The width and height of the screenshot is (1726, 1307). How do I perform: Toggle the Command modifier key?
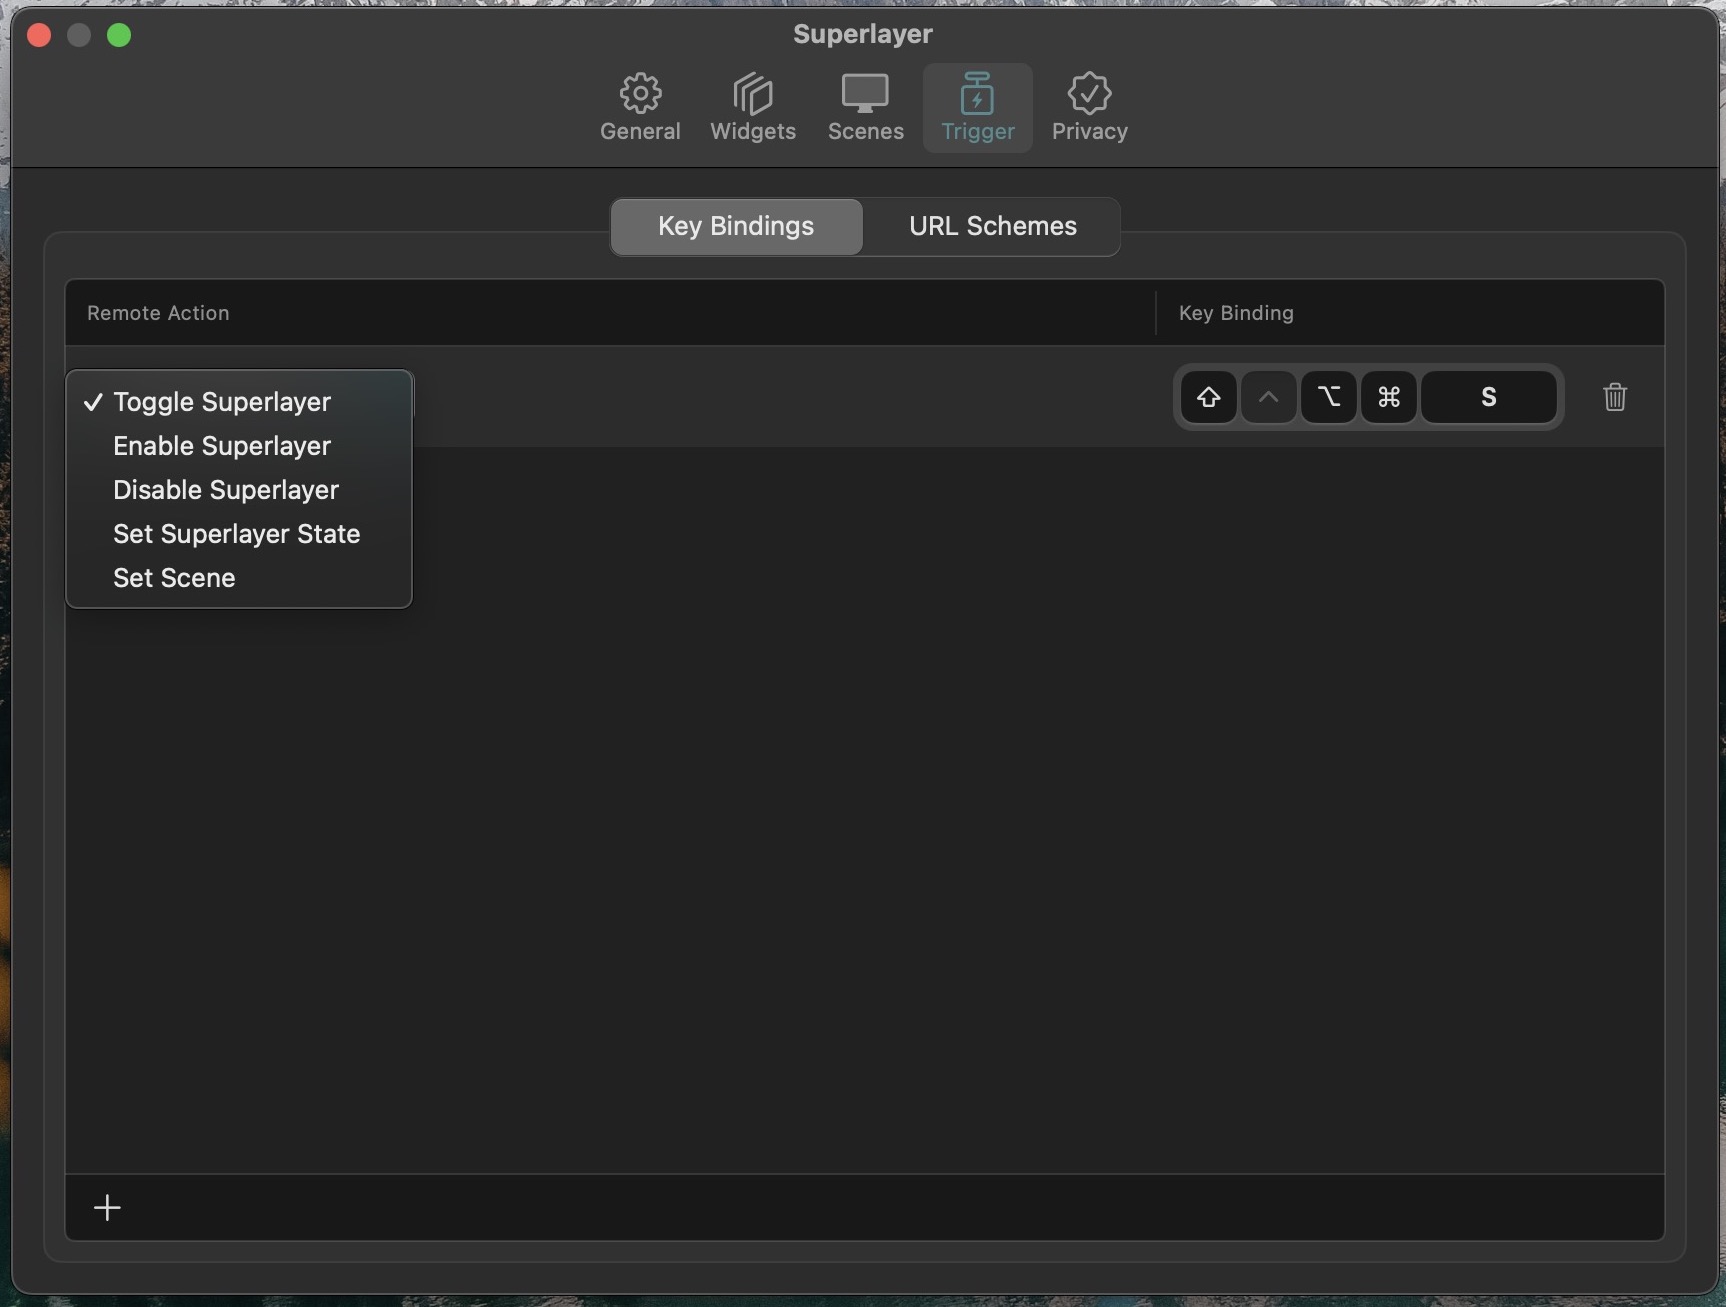pyautogui.click(x=1388, y=397)
